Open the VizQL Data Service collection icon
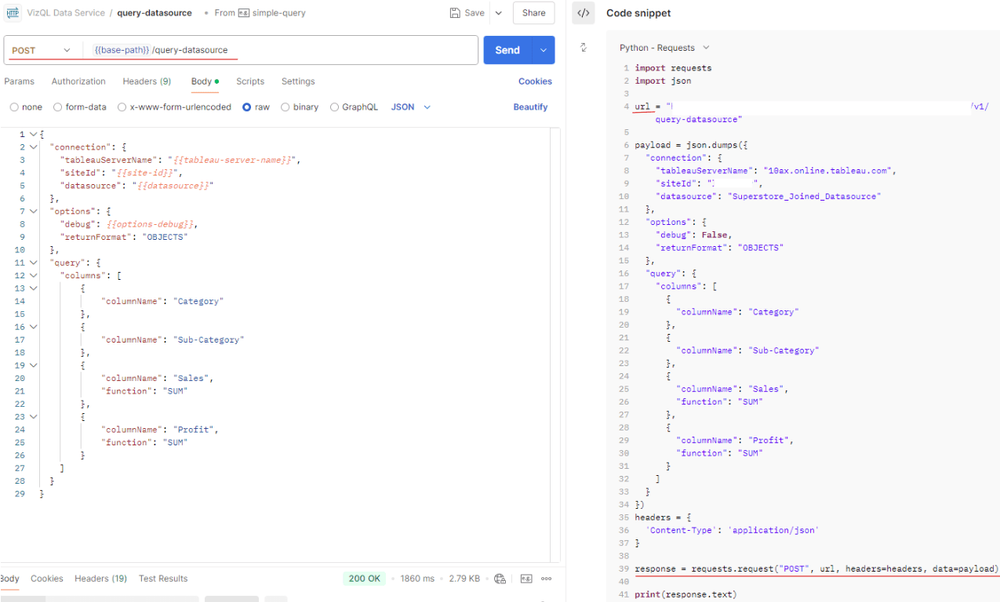 point(13,13)
